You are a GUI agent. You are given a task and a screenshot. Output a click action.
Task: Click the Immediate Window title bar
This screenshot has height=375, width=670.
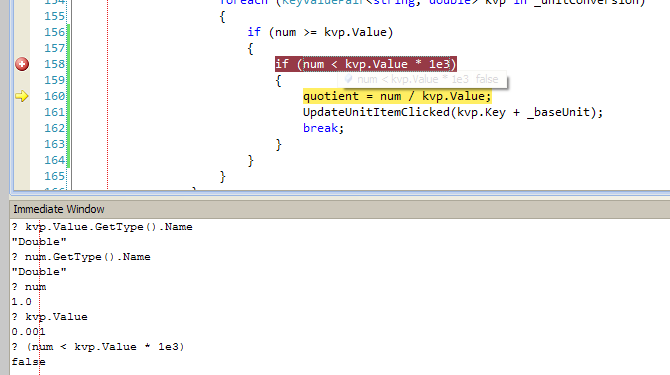click(340, 209)
